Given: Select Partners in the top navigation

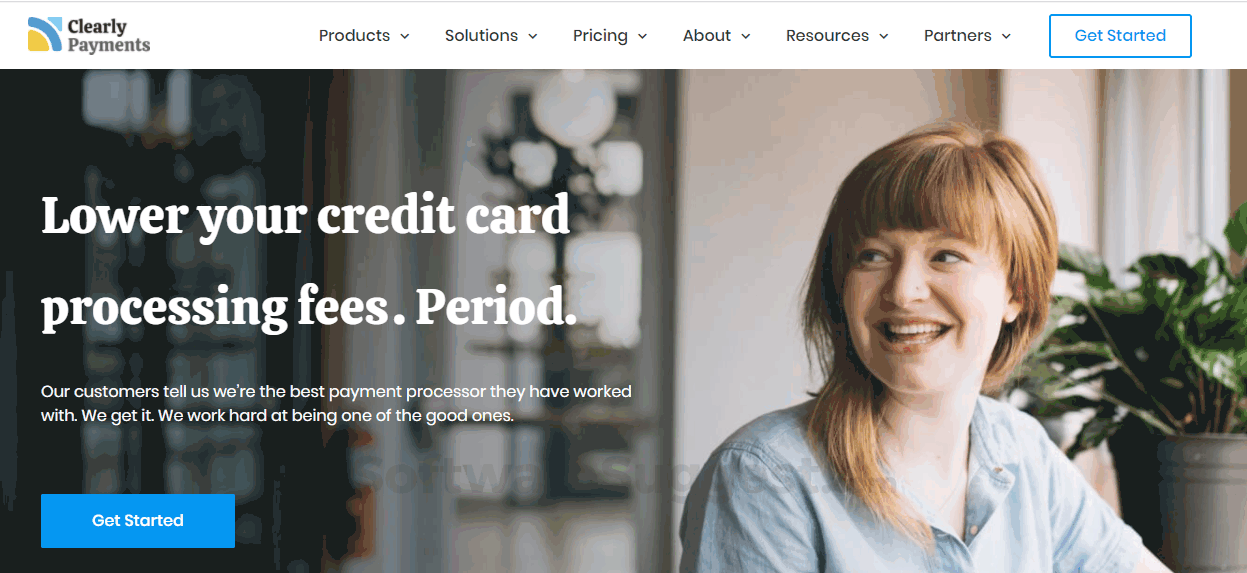Looking at the screenshot, I should pyautogui.click(x=957, y=35).
